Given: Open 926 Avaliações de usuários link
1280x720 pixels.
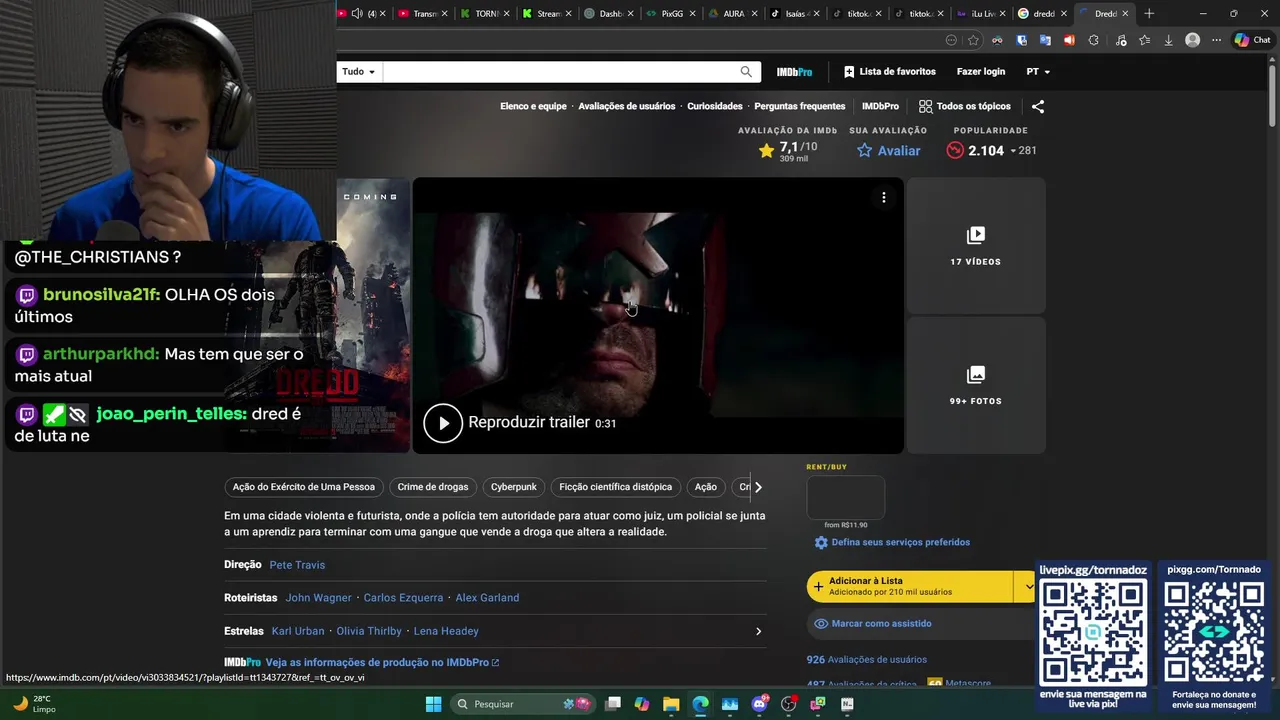Looking at the screenshot, I should (x=867, y=660).
